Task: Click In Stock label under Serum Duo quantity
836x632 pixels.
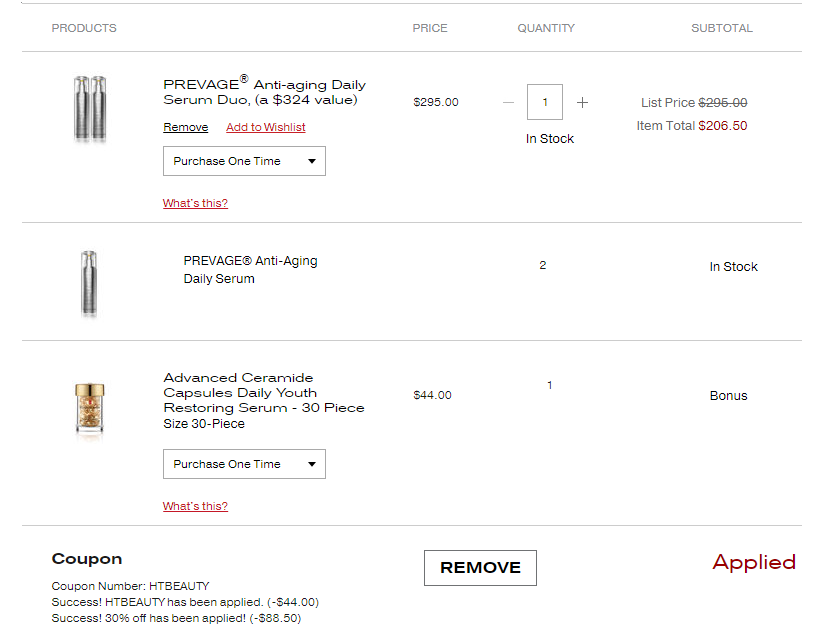Action: tap(550, 139)
